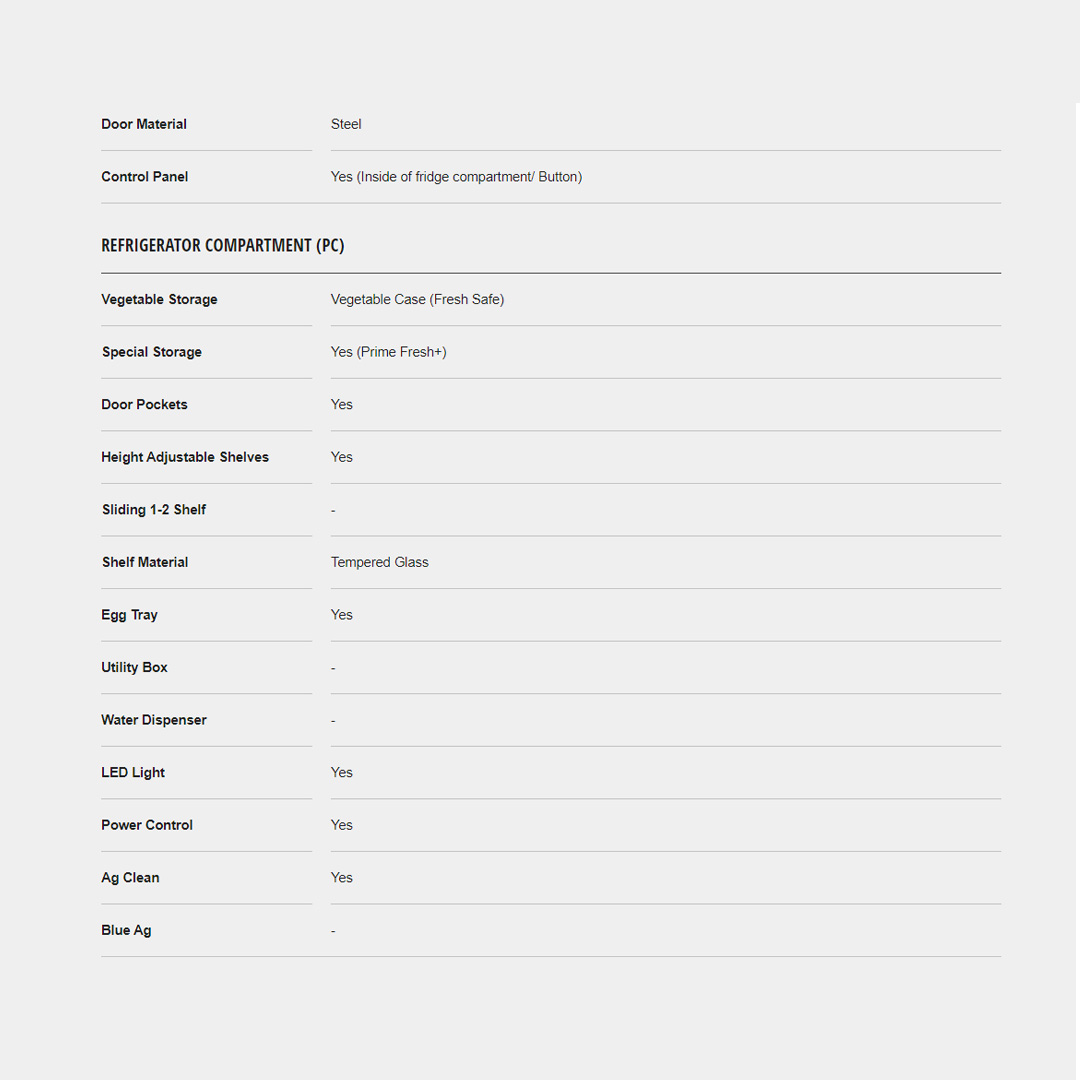Click the Utility Box label
1080x1080 pixels.
(134, 667)
